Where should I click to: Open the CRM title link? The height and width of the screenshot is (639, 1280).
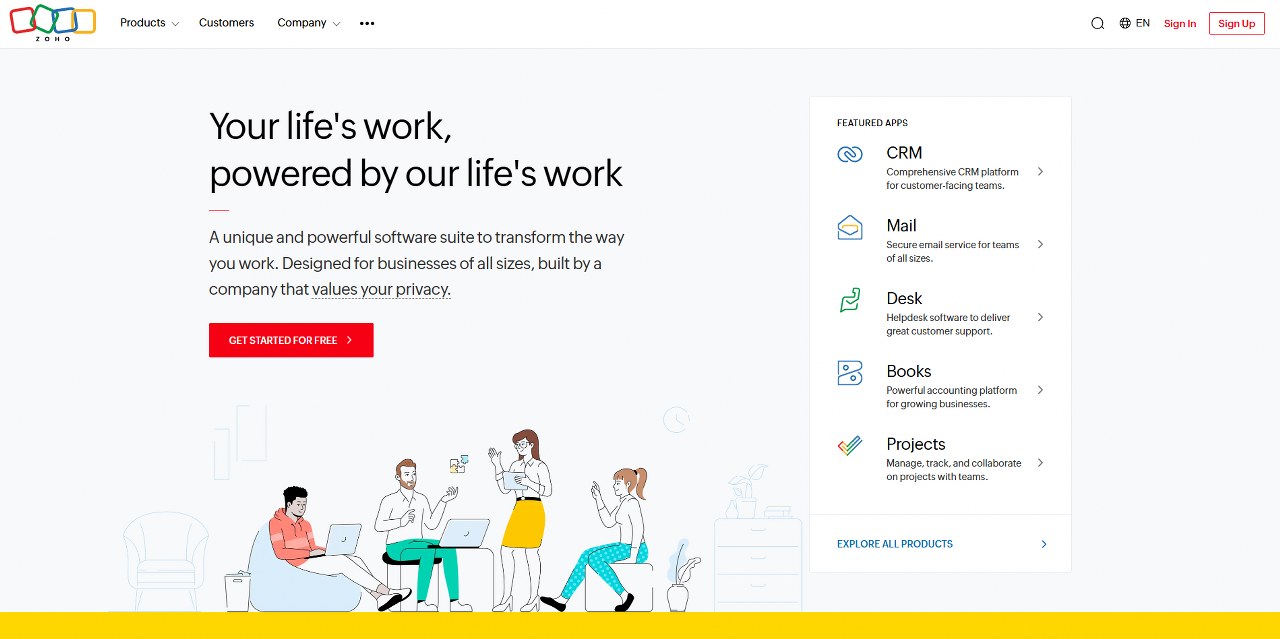pos(904,153)
